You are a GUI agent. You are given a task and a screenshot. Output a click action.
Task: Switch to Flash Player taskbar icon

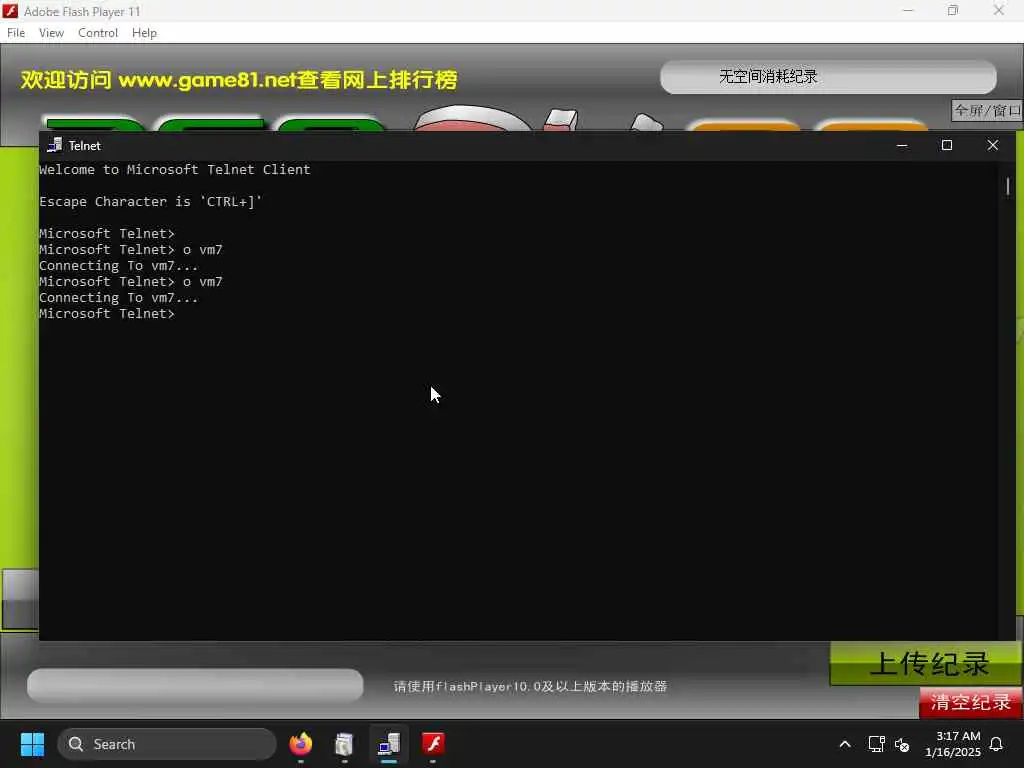433,744
